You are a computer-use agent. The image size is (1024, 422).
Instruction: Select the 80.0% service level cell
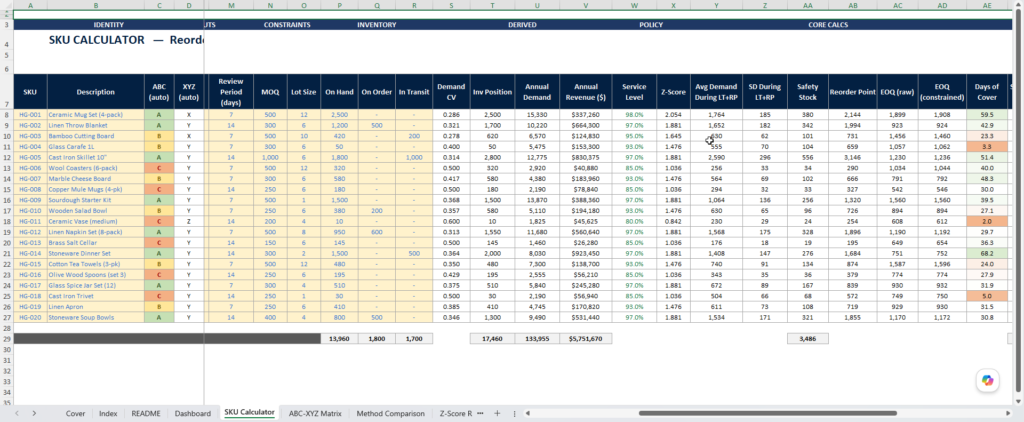click(x=635, y=221)
